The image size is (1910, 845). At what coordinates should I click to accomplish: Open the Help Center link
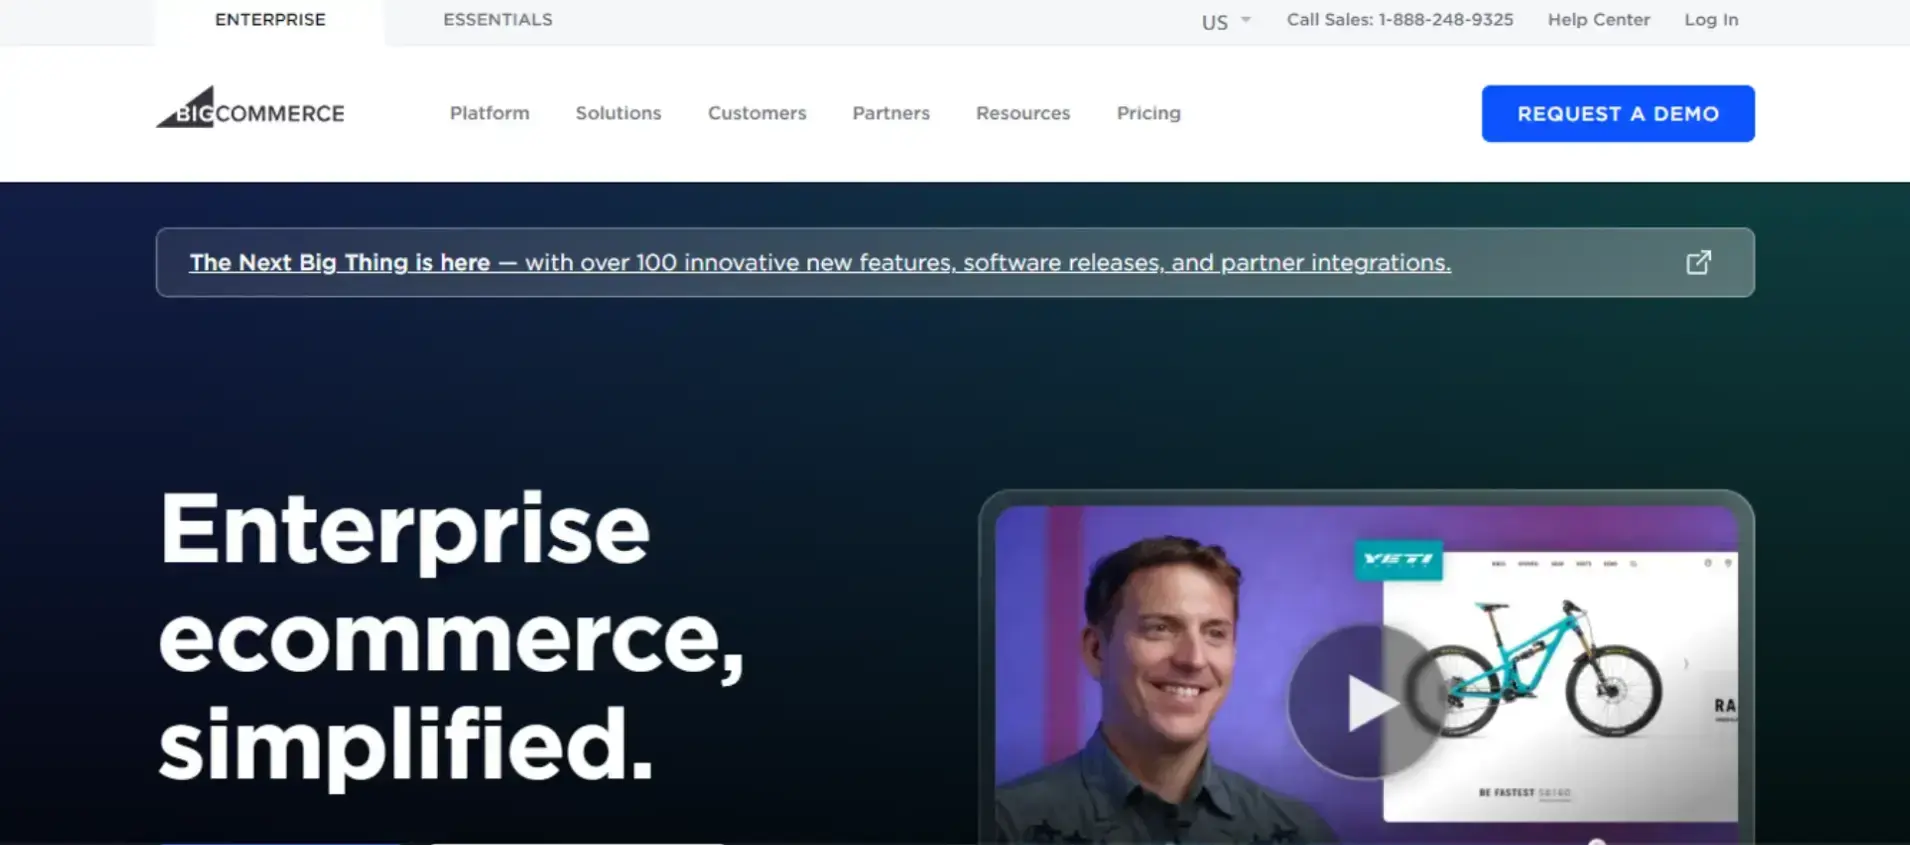[x=1599, y=20]
